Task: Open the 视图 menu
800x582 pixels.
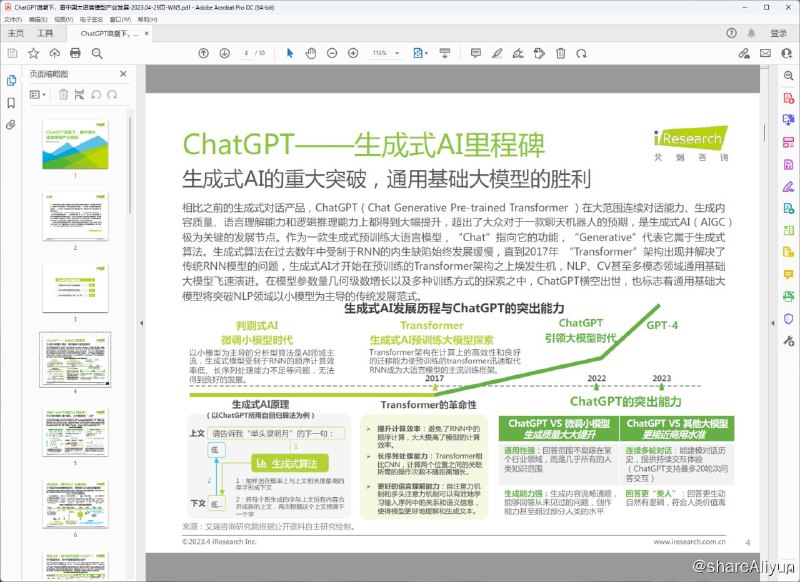Action: (64, 21)
